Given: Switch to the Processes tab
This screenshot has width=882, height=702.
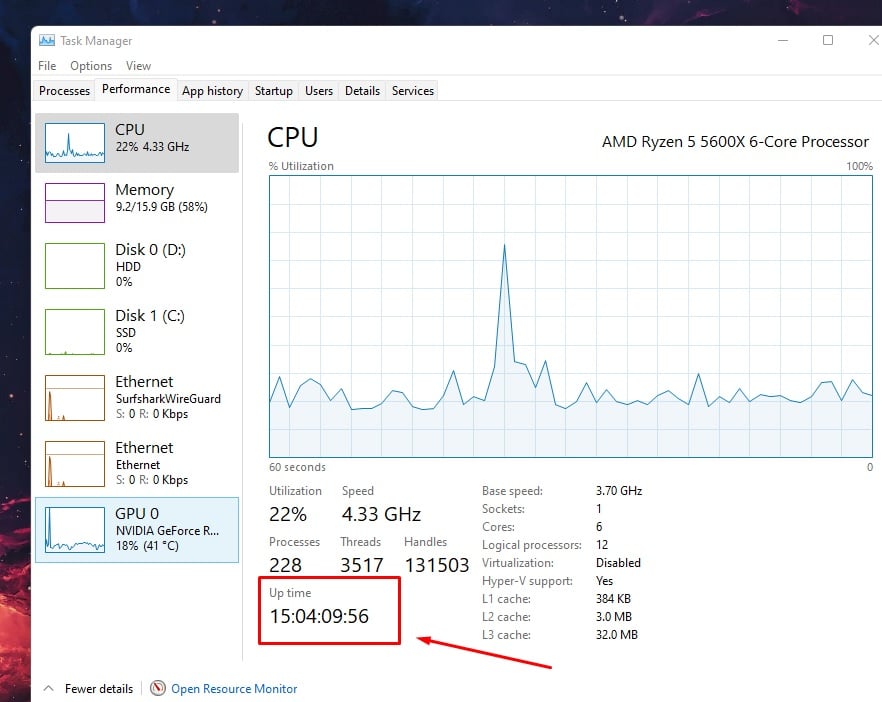Looking at the screenshot, I should tap(64, 91).
